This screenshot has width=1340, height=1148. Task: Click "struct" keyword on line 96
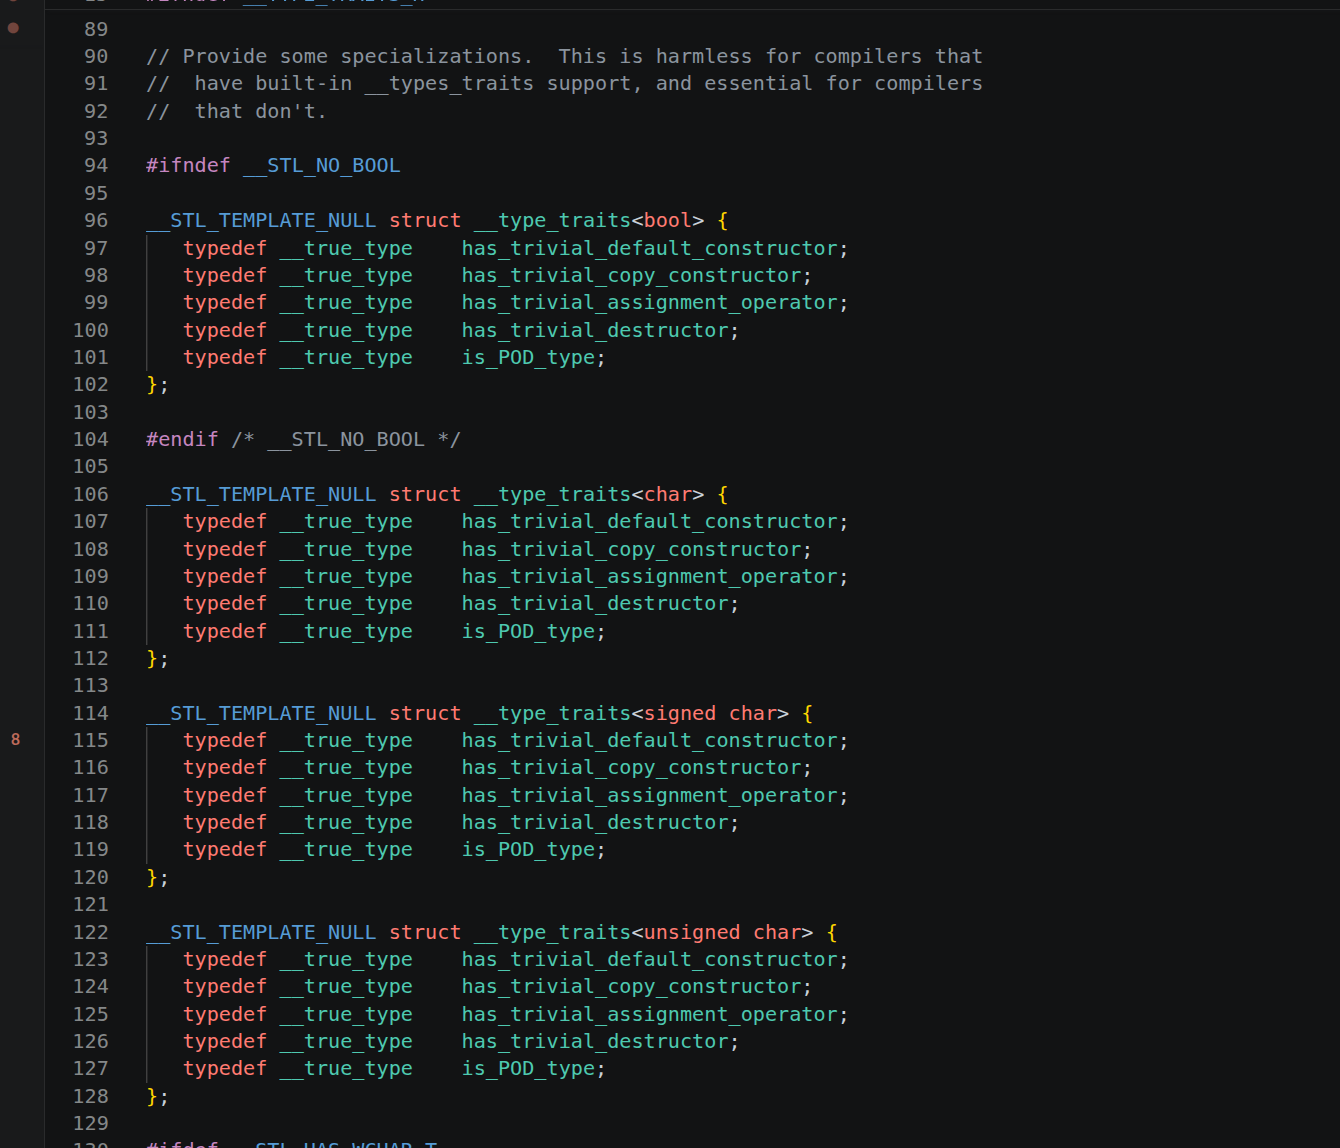click(x=425, y=220)
